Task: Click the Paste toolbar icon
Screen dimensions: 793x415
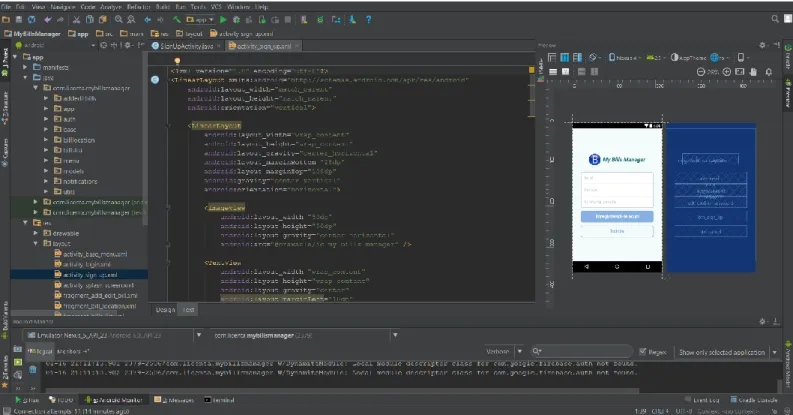Action: click(x=103, y=20)
